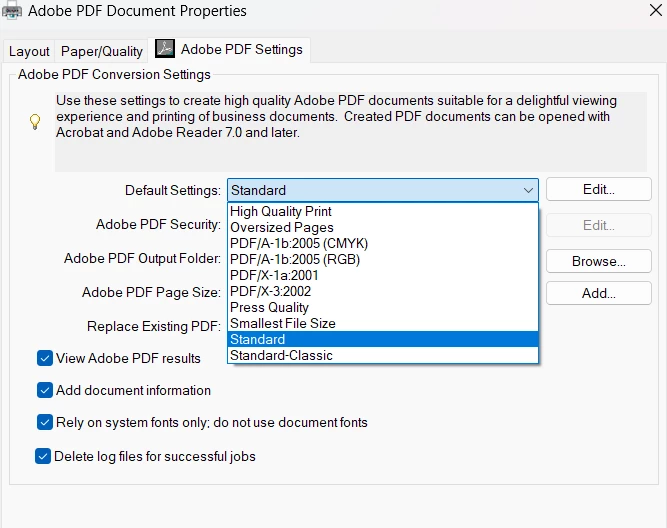This screenshot has height=528, width=667.
Task: Toggle Add document information checkbox
Action: (45, 390)
